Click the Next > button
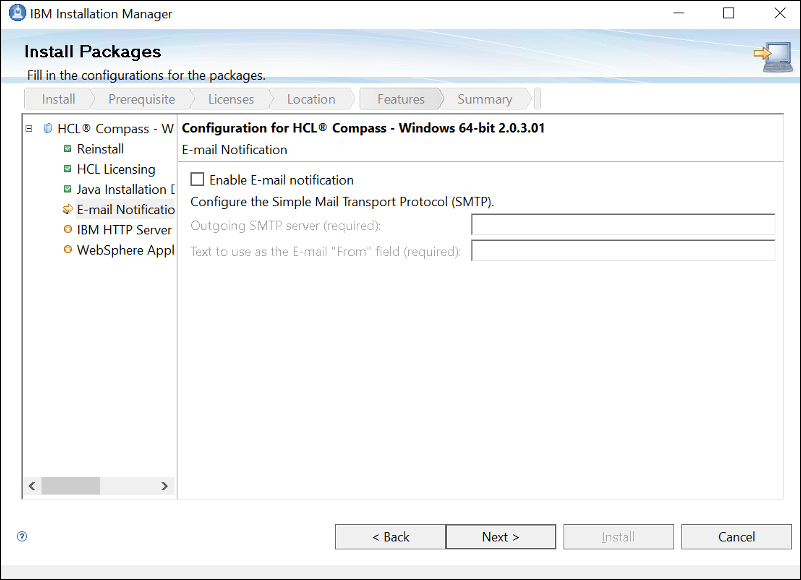The image size is (801, 580). [x=501, y=537]
